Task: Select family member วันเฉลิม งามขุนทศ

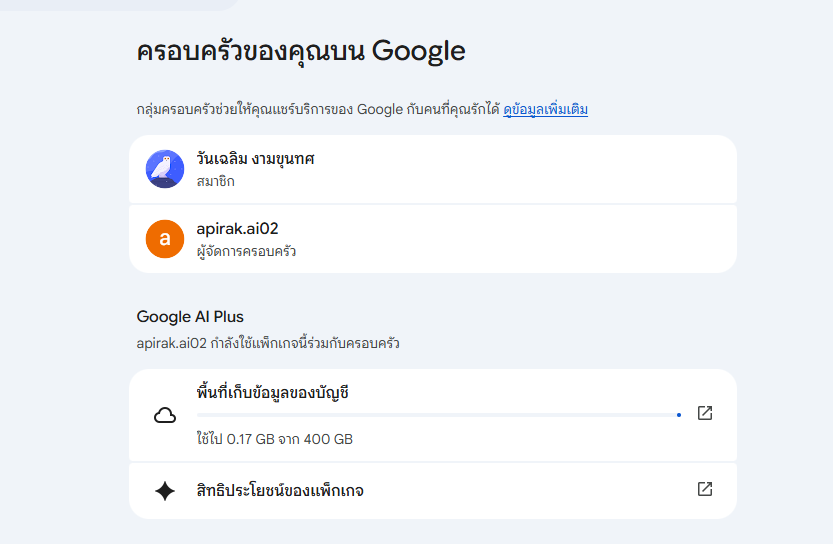Action: (x=432, y=169)
